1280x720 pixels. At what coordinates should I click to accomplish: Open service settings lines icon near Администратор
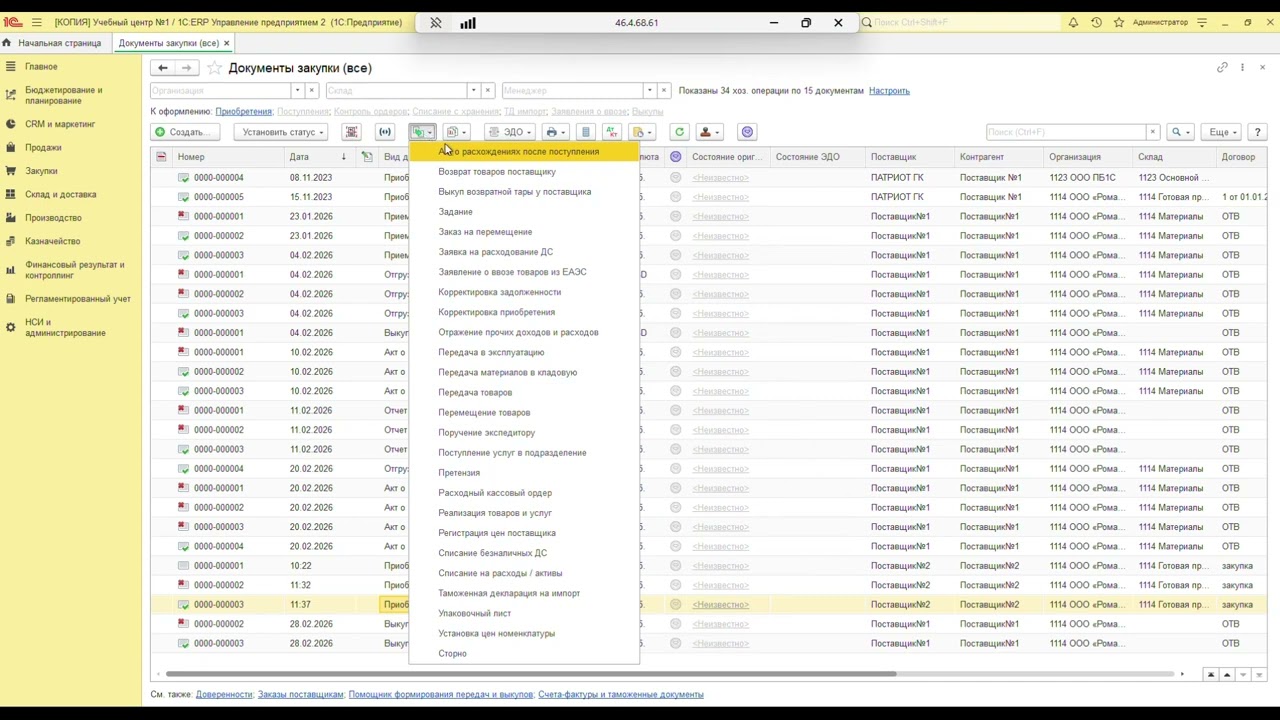point(1202,22)
